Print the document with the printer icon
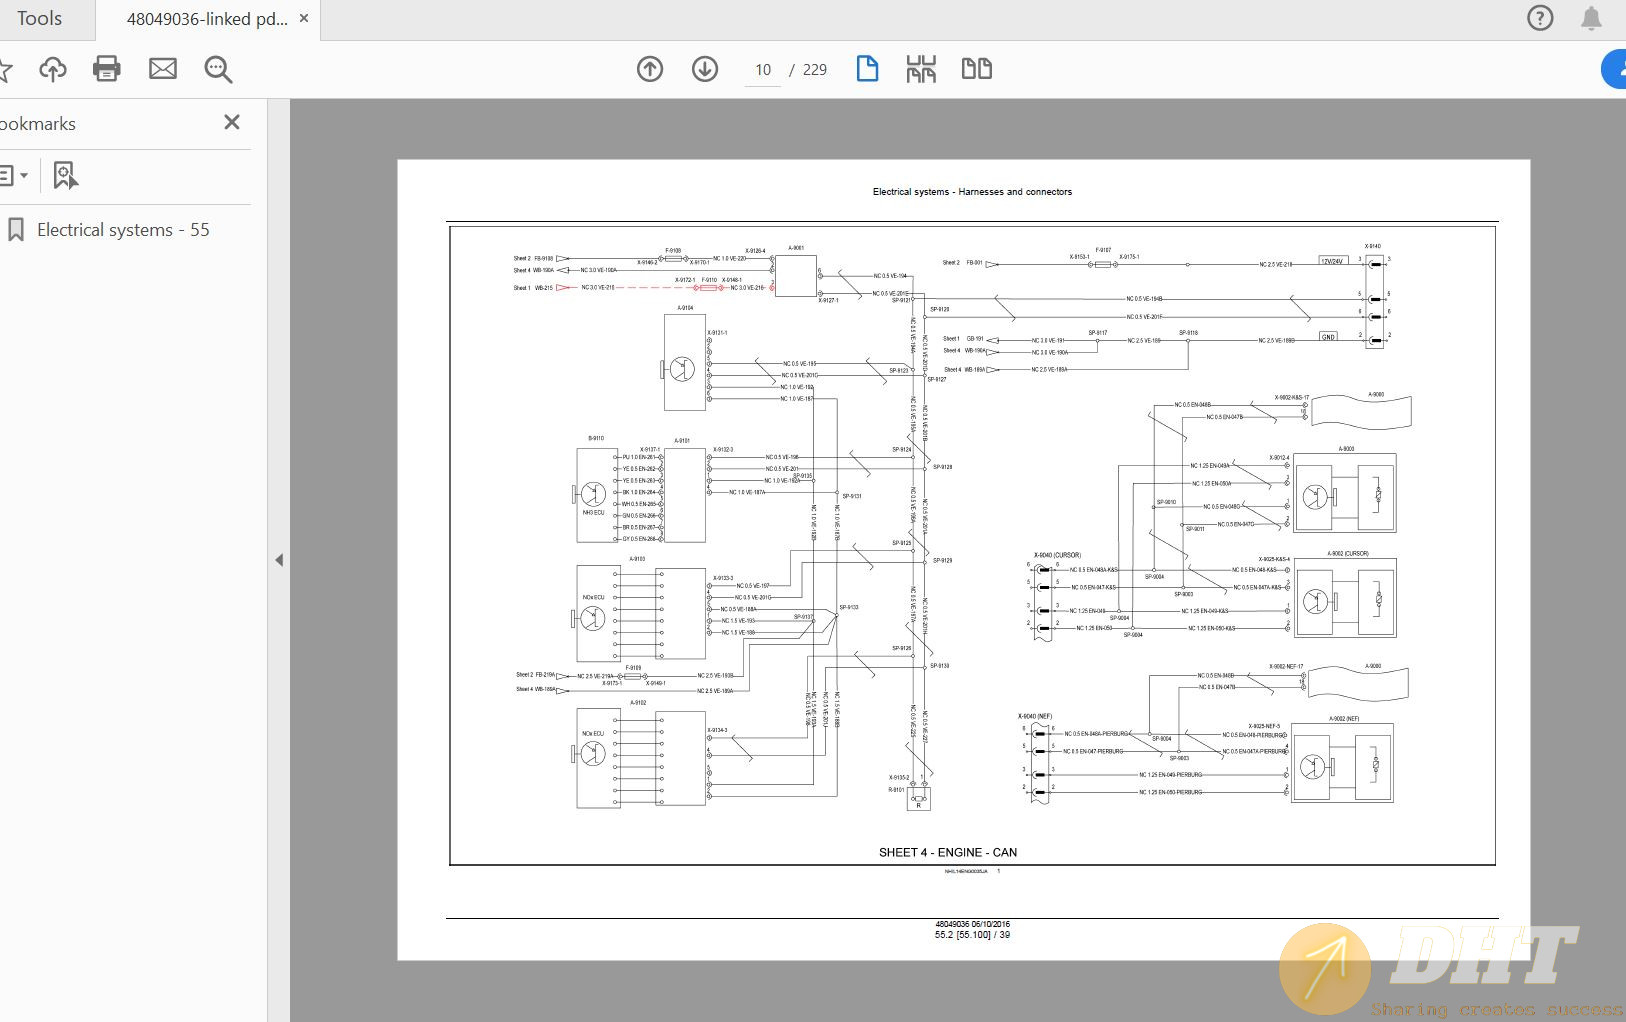The width and height of the screenshot is (1626, 1022). click(x=107, y=69)
